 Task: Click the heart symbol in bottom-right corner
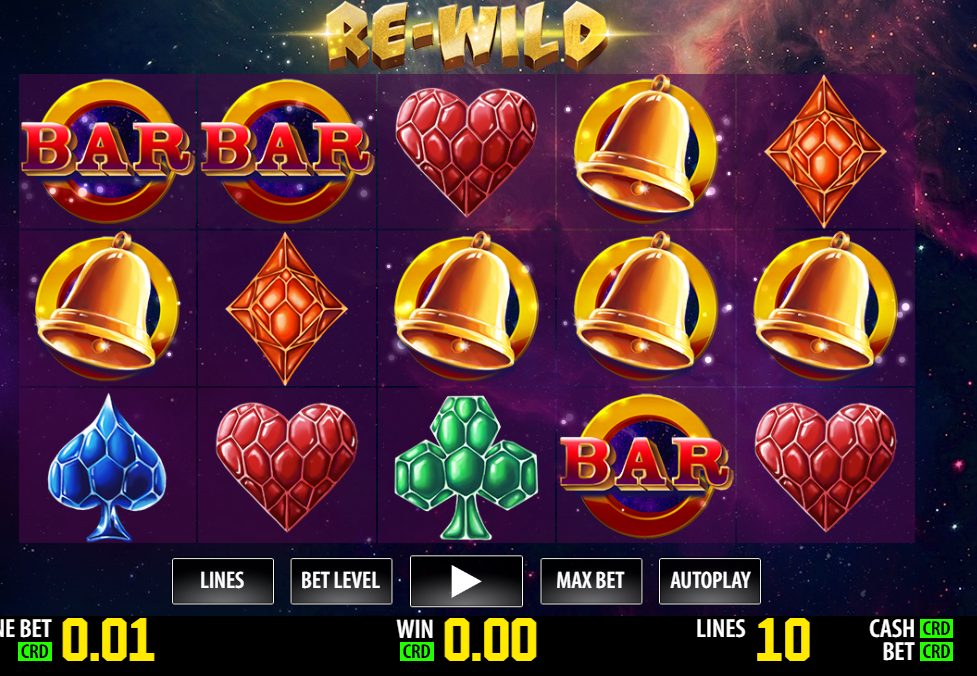(825, 467)
